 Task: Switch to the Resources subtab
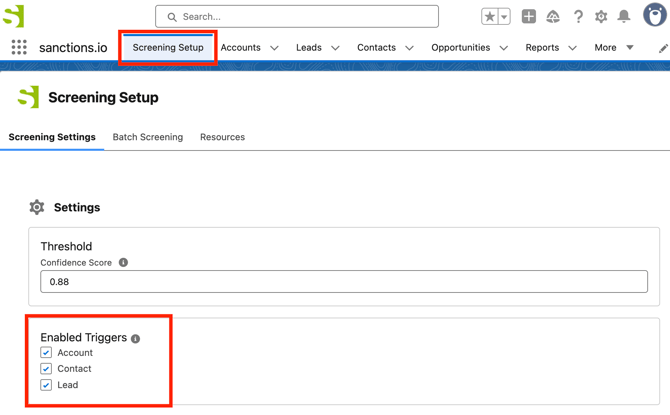click(222, 137)
